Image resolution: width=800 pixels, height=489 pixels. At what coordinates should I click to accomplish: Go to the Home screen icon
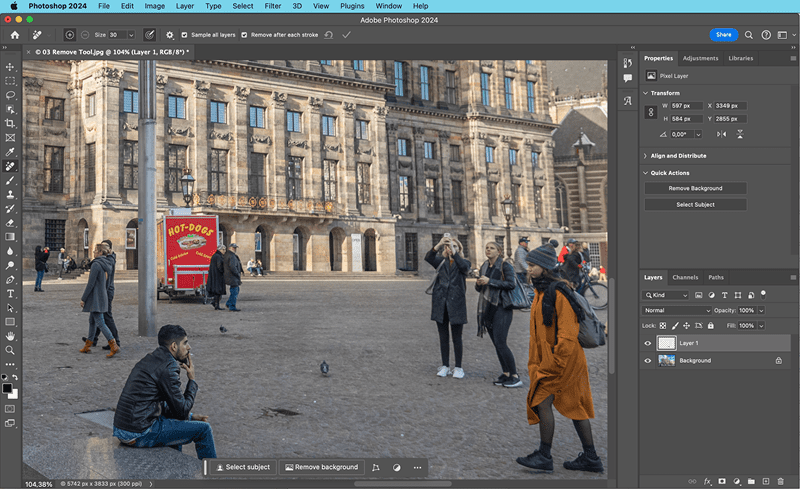(x=15, y=35)
